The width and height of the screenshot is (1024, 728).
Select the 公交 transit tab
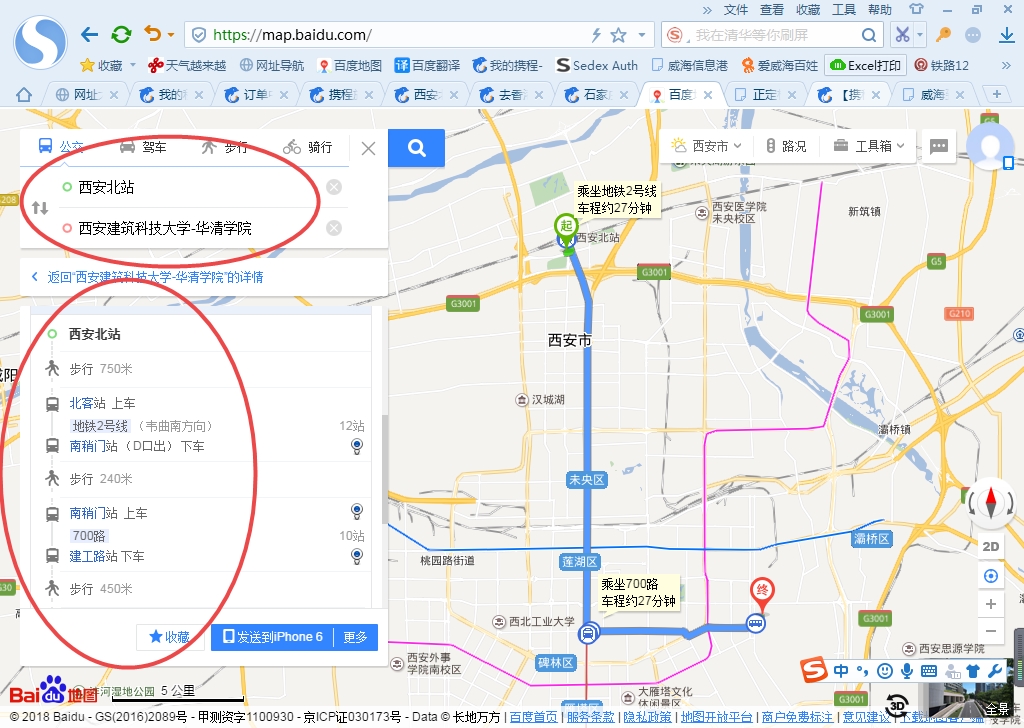tap(61, 146)
